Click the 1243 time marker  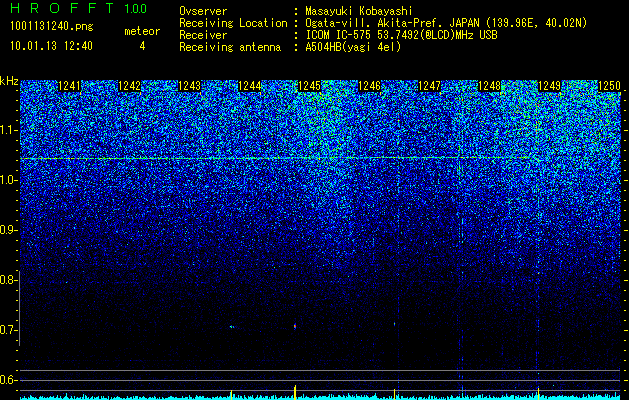[x=189, y=86]
